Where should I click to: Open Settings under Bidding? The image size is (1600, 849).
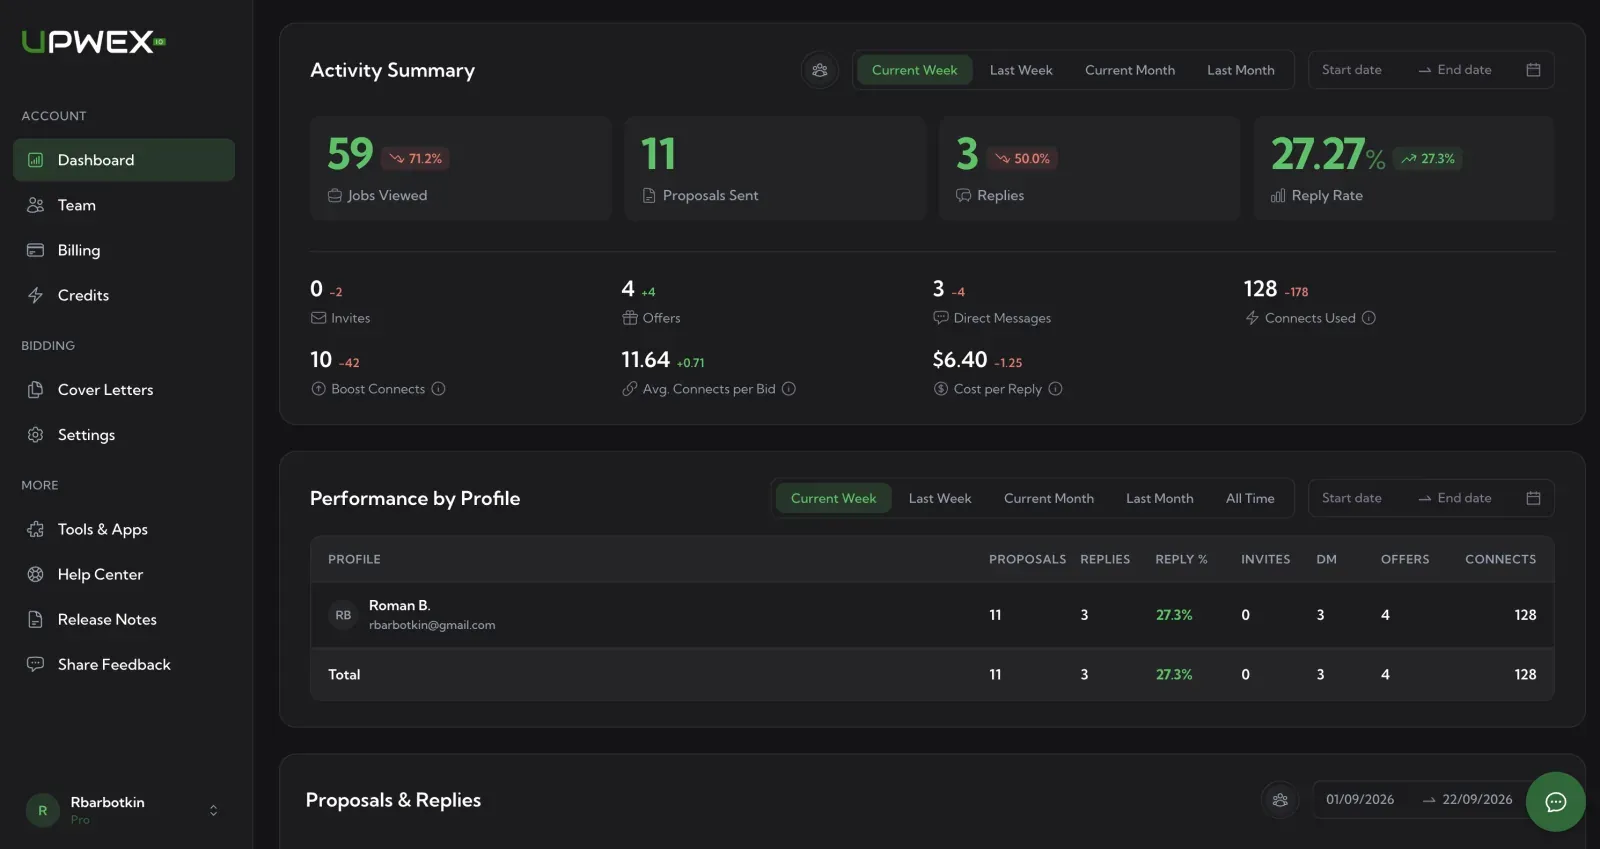tap(124, 435)
